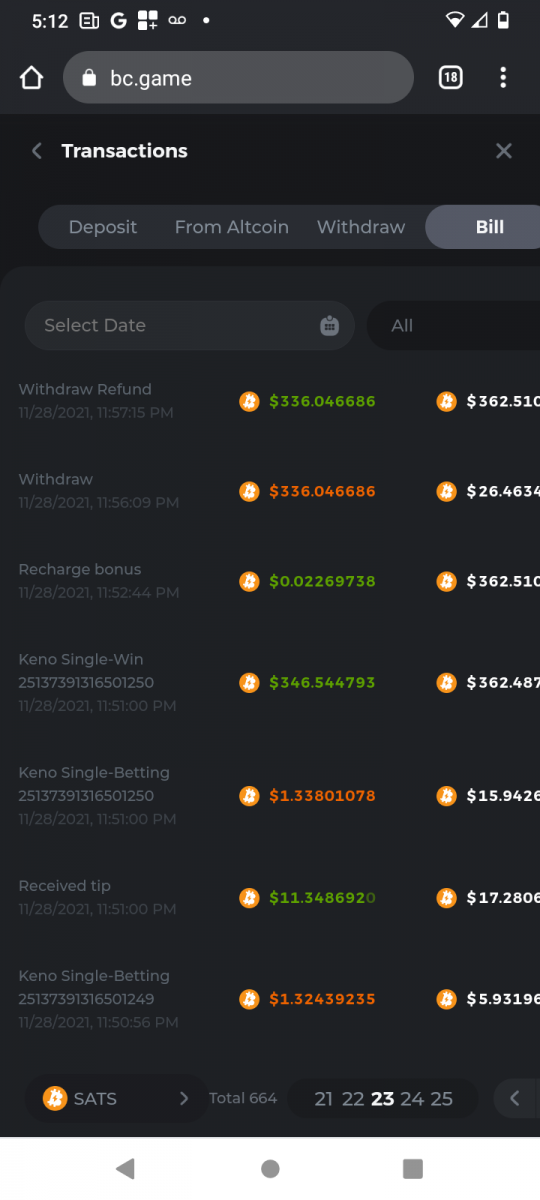Switch to the Deposit tab
Screen dimensions: 540x1200
[x=103, y=227]
